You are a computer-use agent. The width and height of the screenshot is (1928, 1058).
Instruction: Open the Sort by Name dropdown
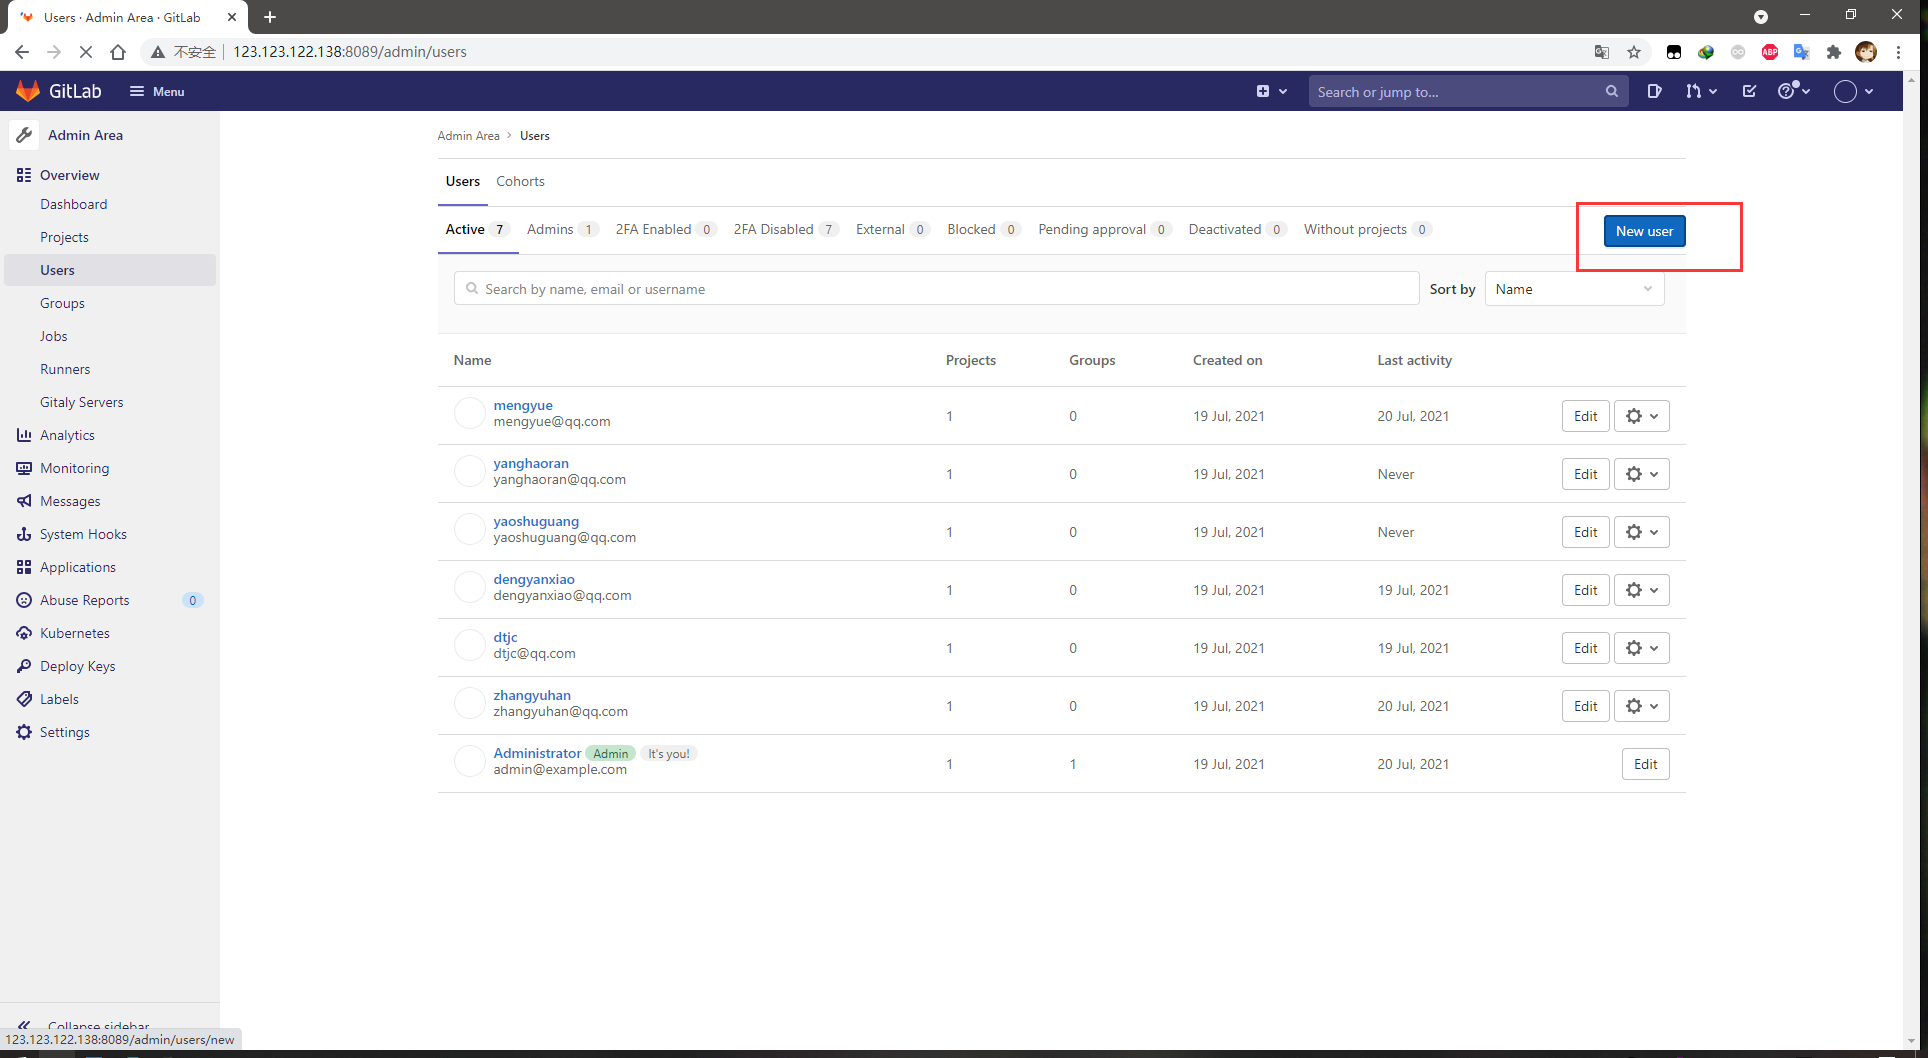click(1574, 289)
